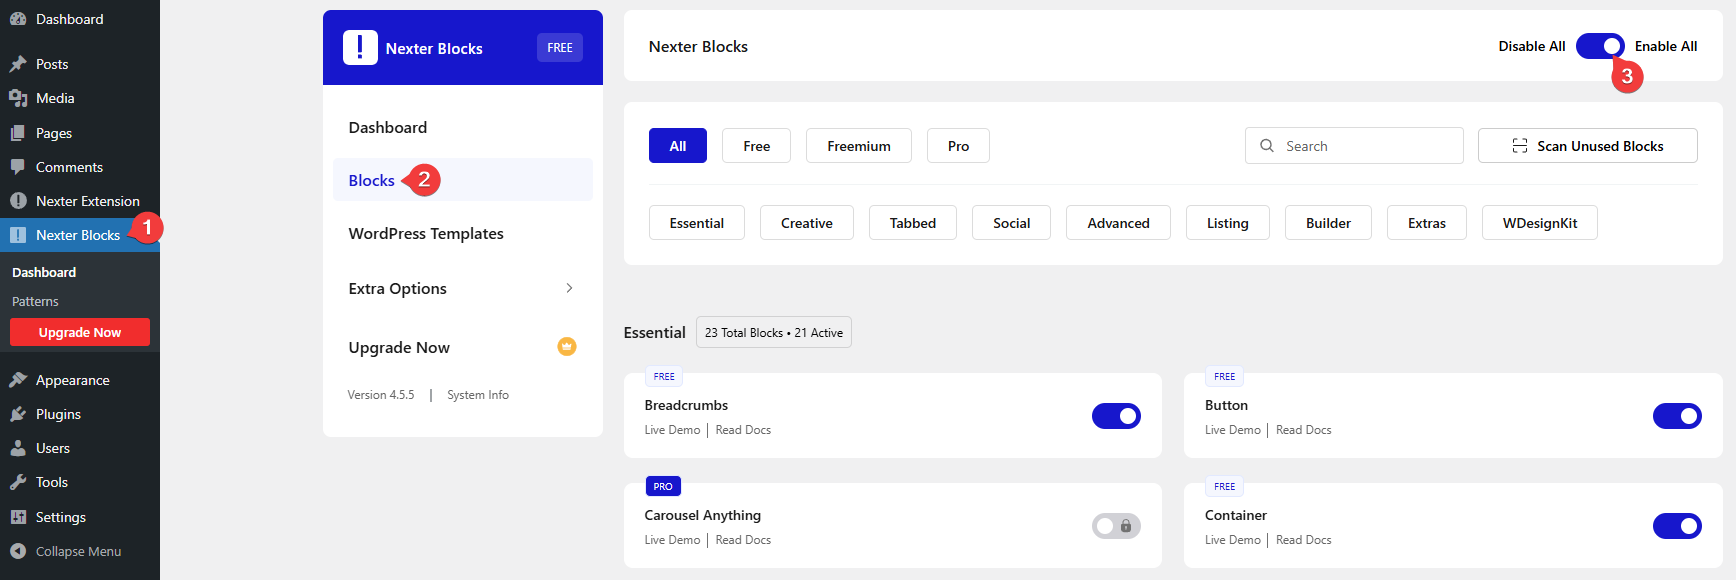Filter by Builder category
Image resolution: width=1736 pixels, height=580 pixels.
pos(1328,223)
